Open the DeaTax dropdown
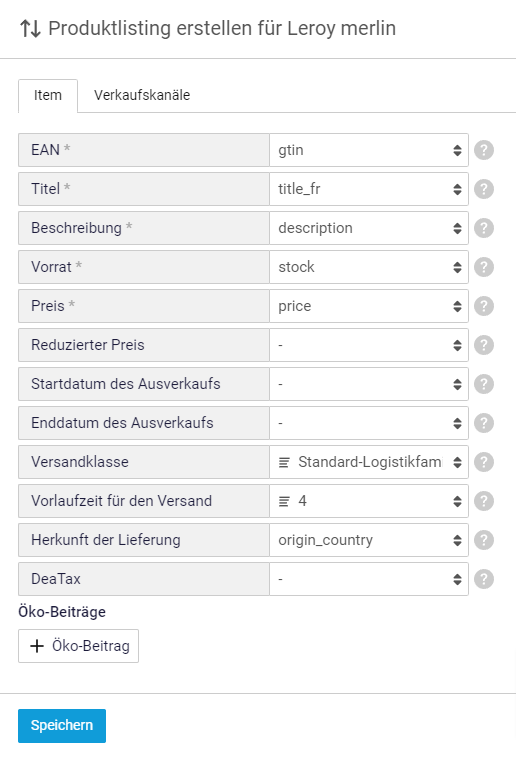Viewport: 516px width, 757px height. pos(369,579)
